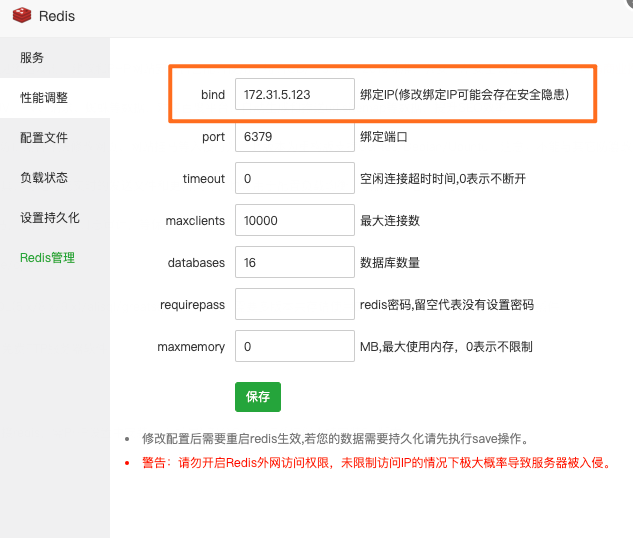Image resolution: width=633 pixels, height=538 pixels.
Task: Click the redis密码 description text
Action: coord(447,304)
